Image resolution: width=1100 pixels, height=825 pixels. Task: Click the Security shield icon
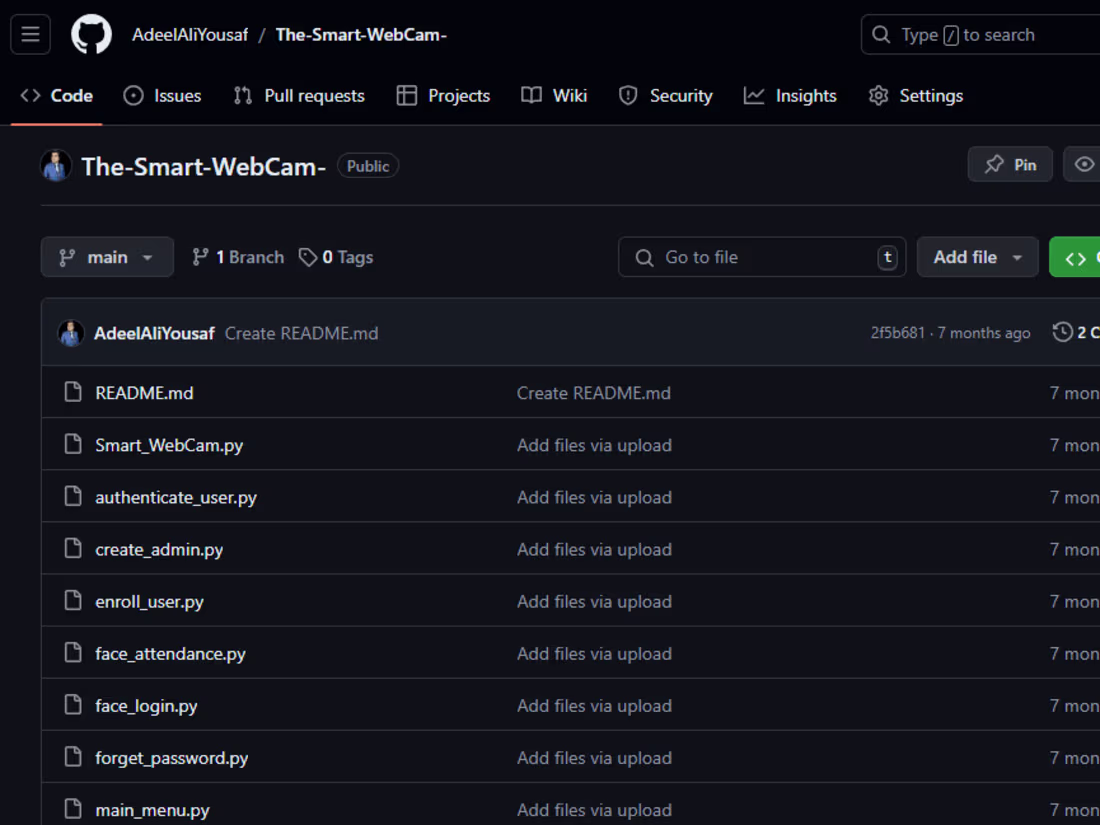628,95
